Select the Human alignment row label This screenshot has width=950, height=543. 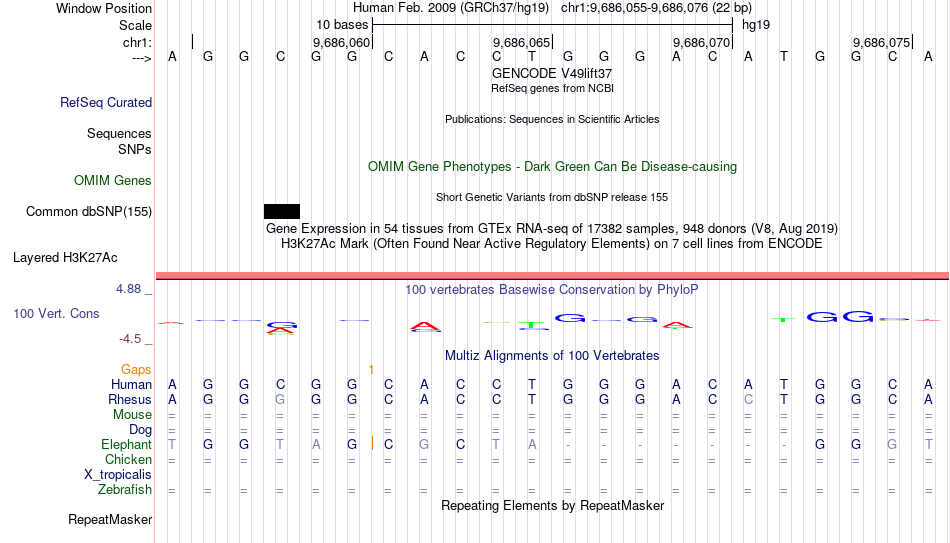(131, 385)
